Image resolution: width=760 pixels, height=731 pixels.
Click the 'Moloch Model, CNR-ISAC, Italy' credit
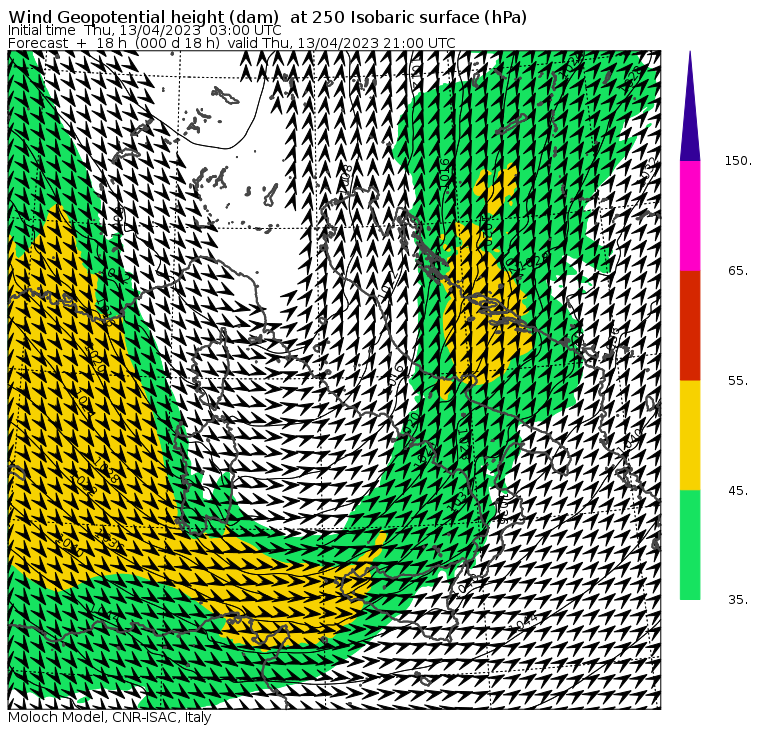[110, 717]
